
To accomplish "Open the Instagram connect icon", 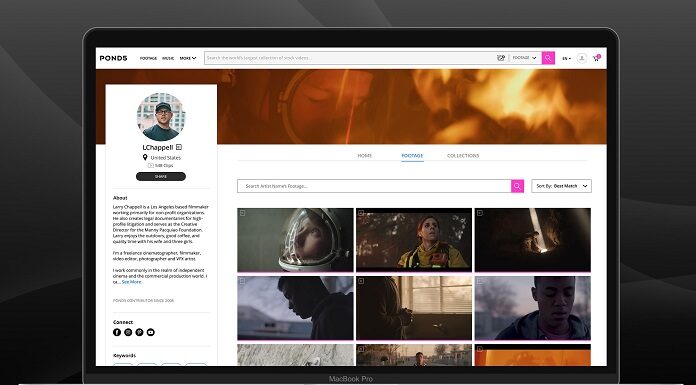I will coord(128,332).
